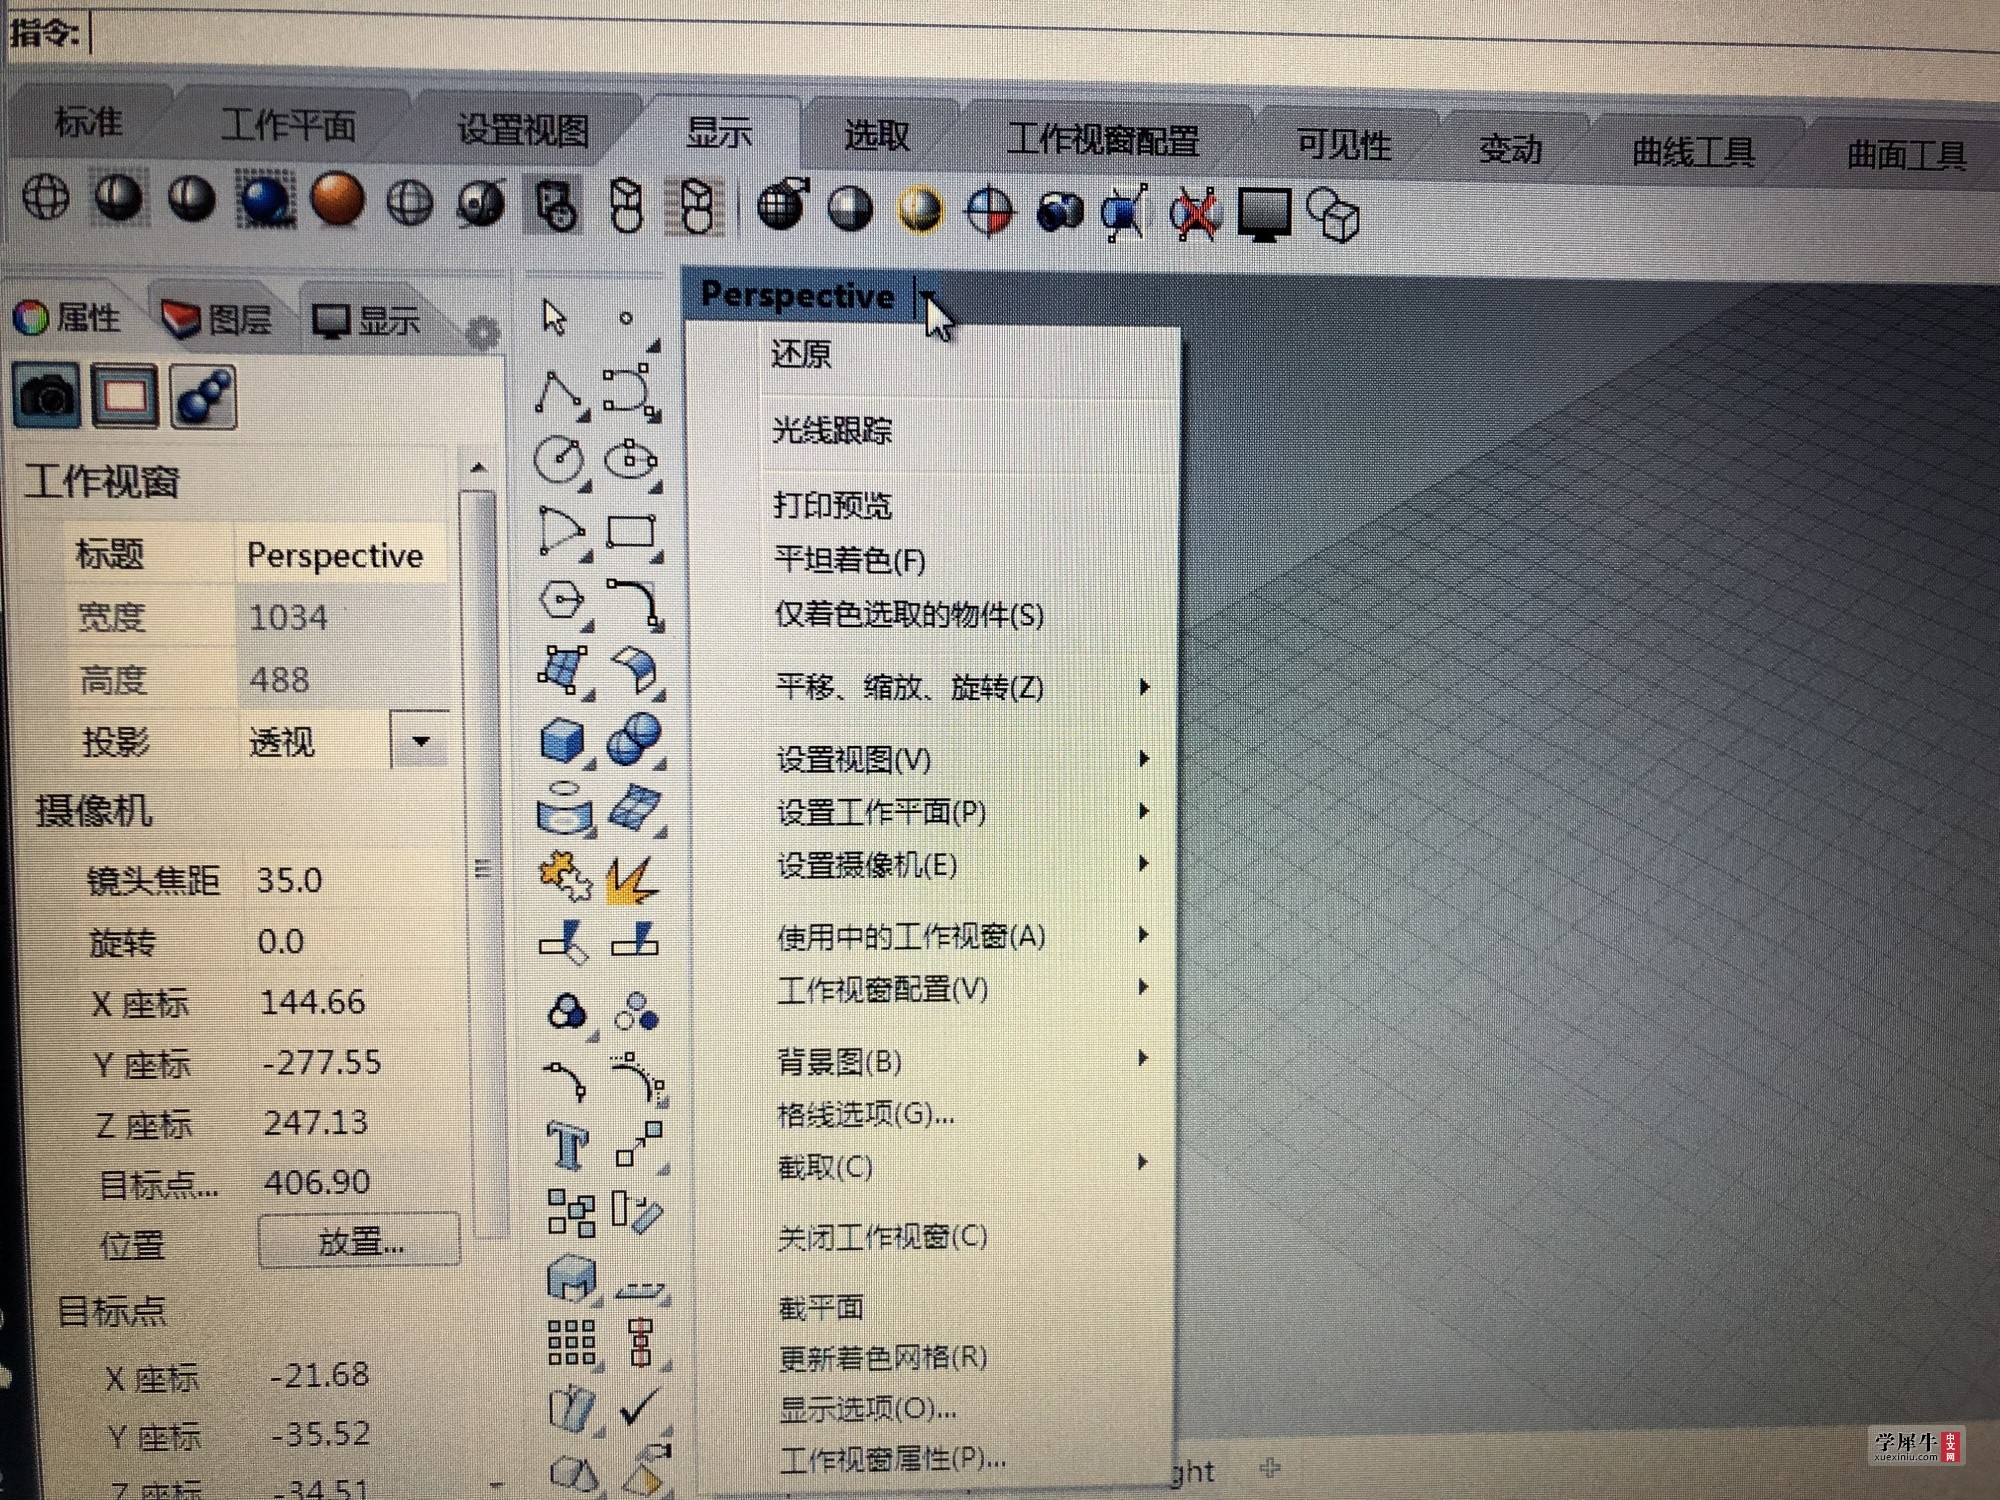The height and width of the screenshot is (1500, 2000).
Task: Choose 仅着色选取的物件(S) entry
Action: pos(909,614)
